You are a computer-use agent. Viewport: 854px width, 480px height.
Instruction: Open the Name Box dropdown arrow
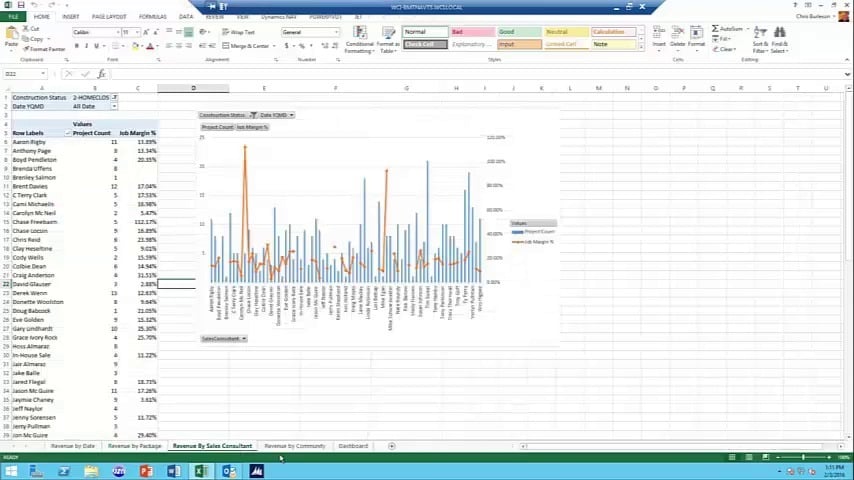[x=42, y=74]
